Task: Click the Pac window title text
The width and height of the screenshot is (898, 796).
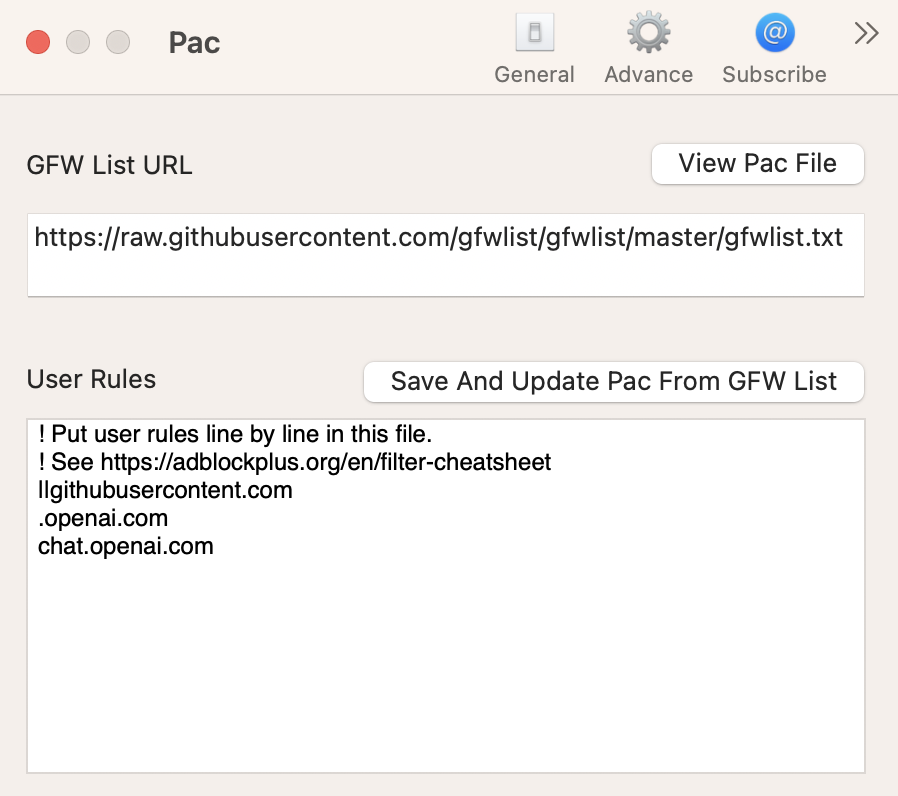Action: (x=194, y=43)
